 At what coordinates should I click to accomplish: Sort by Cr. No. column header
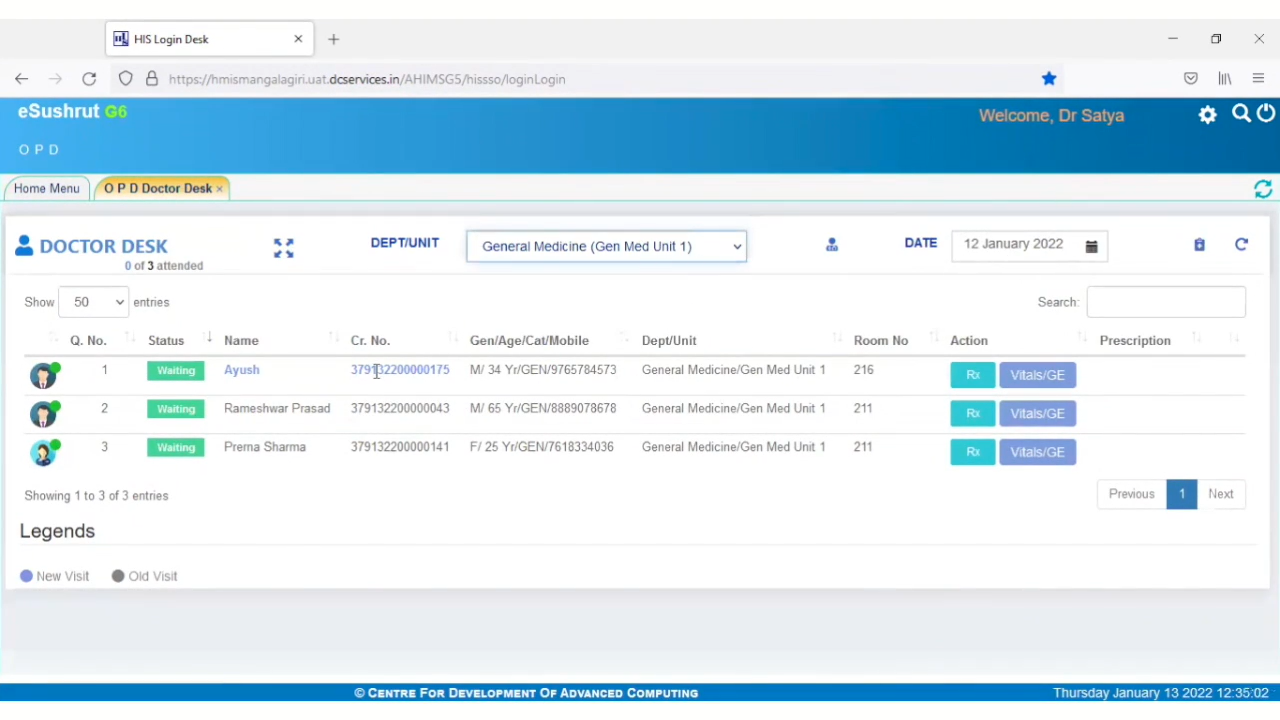370,341
